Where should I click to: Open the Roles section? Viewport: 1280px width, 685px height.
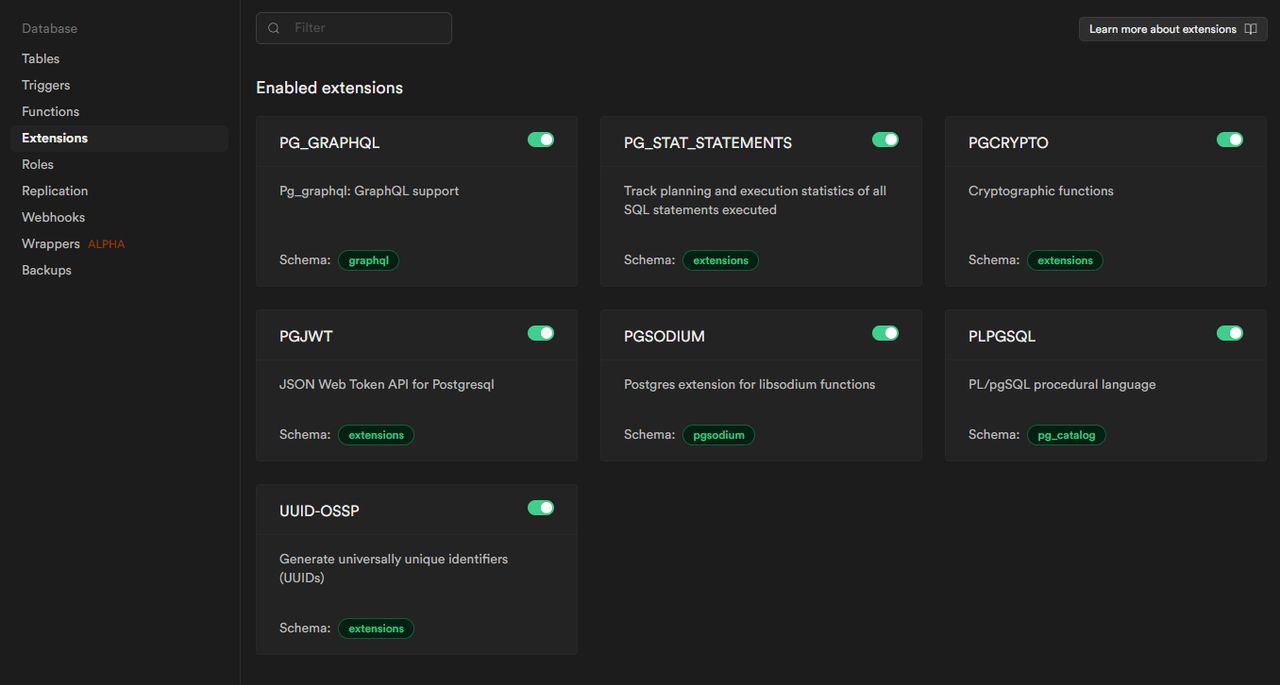(37, 164)
